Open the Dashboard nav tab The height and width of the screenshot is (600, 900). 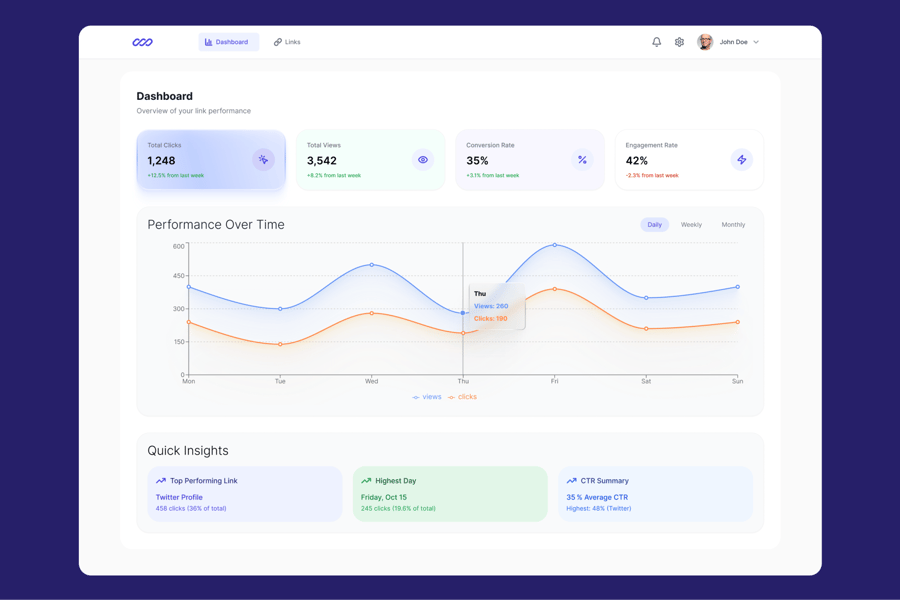(x=227, y=42)
